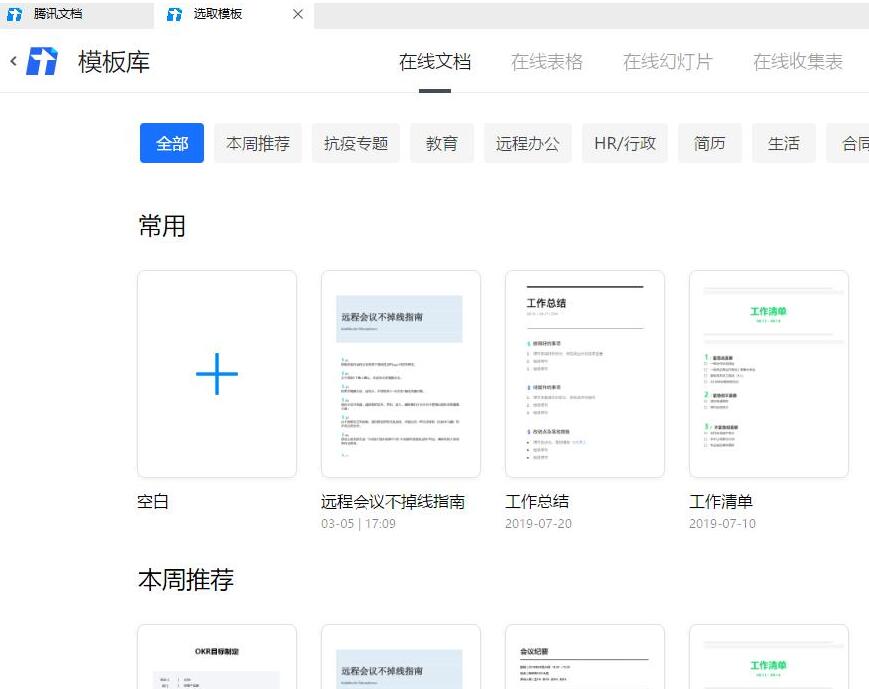Screen dimensions: 869x689
Task: Open the 在线收集表 section
Action: (x=797, y=61)
